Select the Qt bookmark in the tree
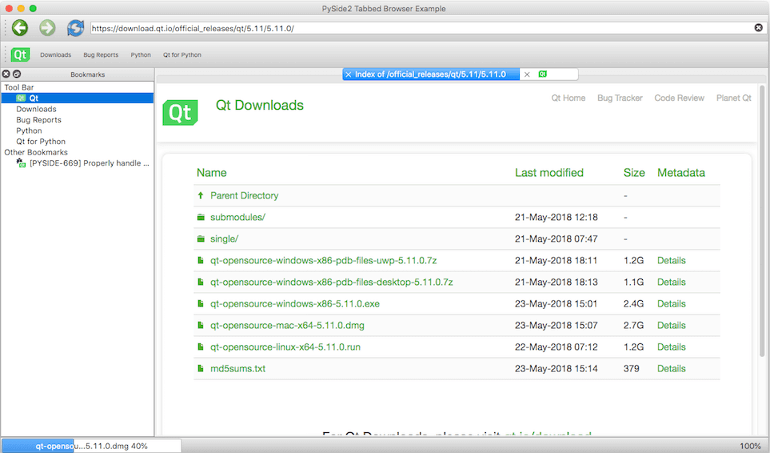The height and width of the screenshot is (453, 770). 77,98
